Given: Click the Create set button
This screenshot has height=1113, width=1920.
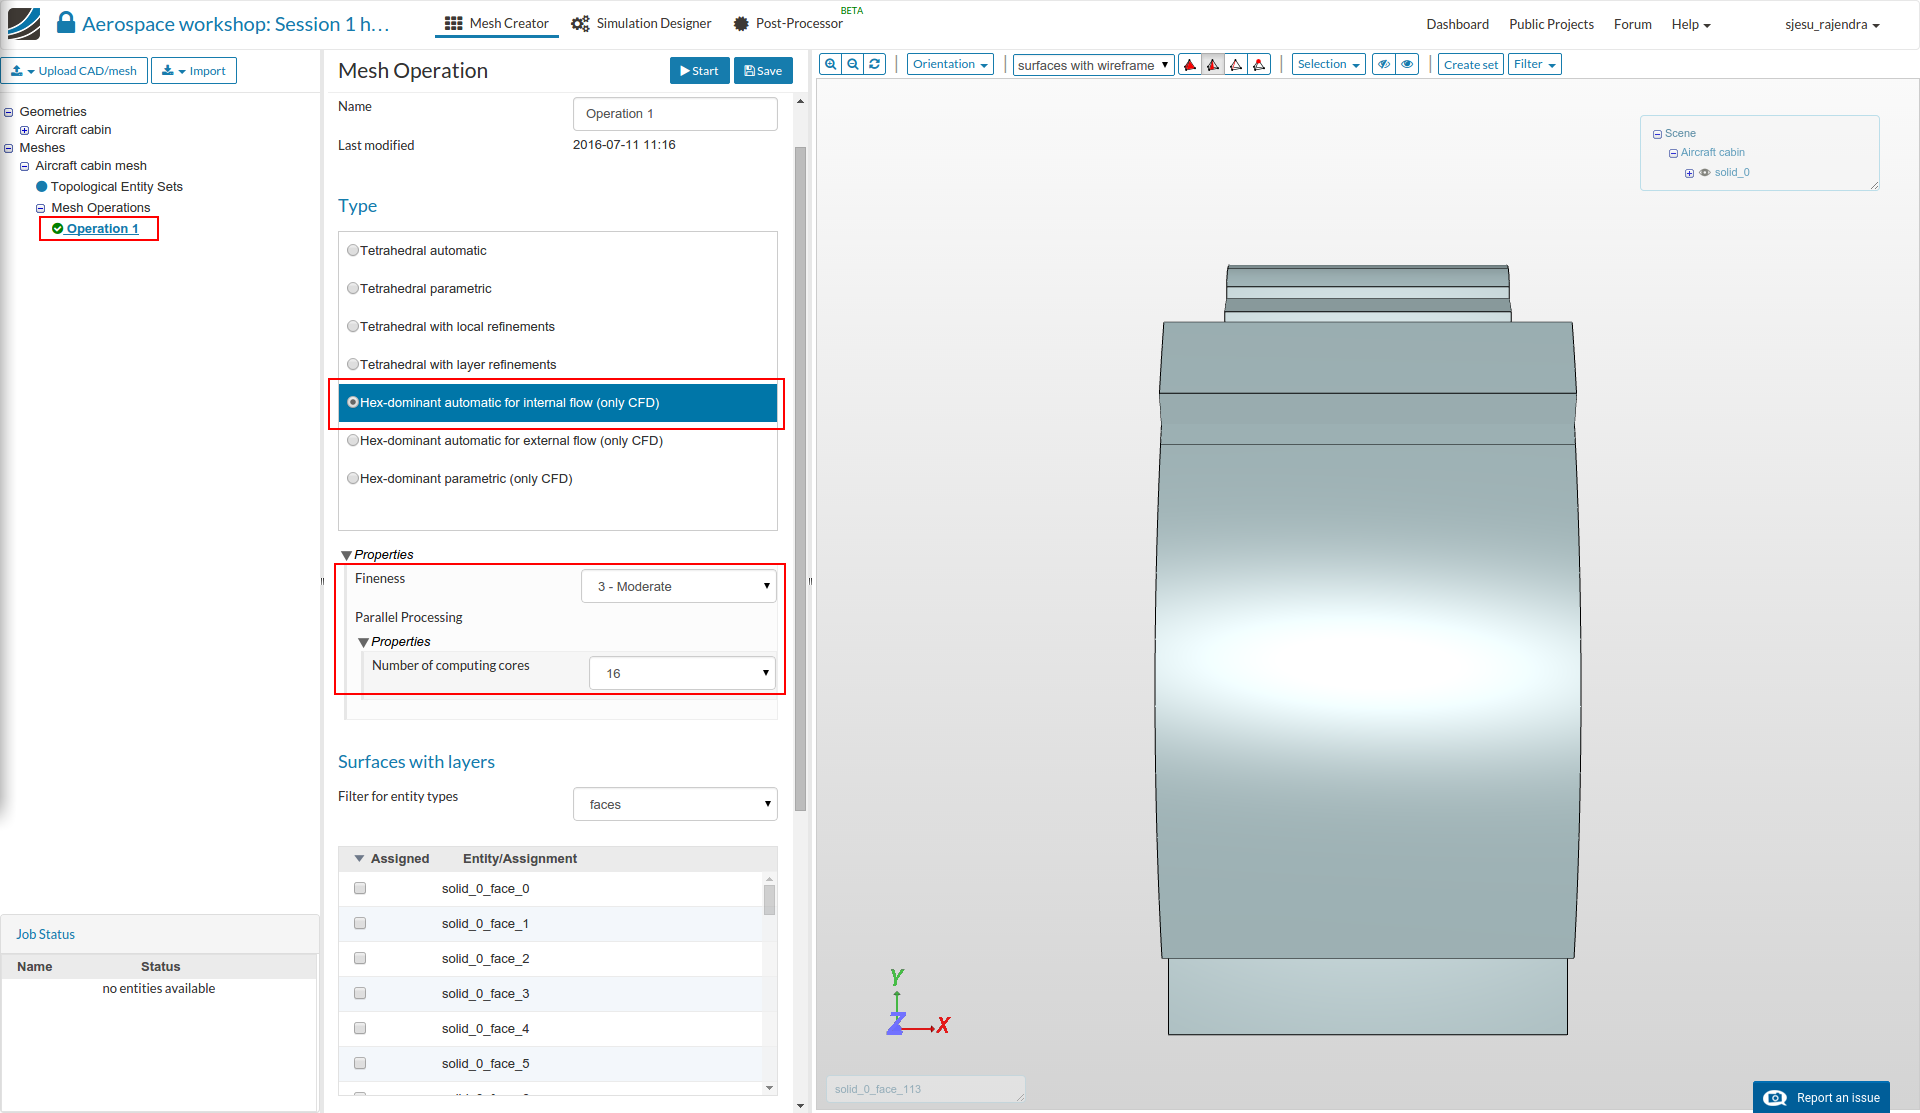Looking at the screenshot, I should click(1470, 65).
